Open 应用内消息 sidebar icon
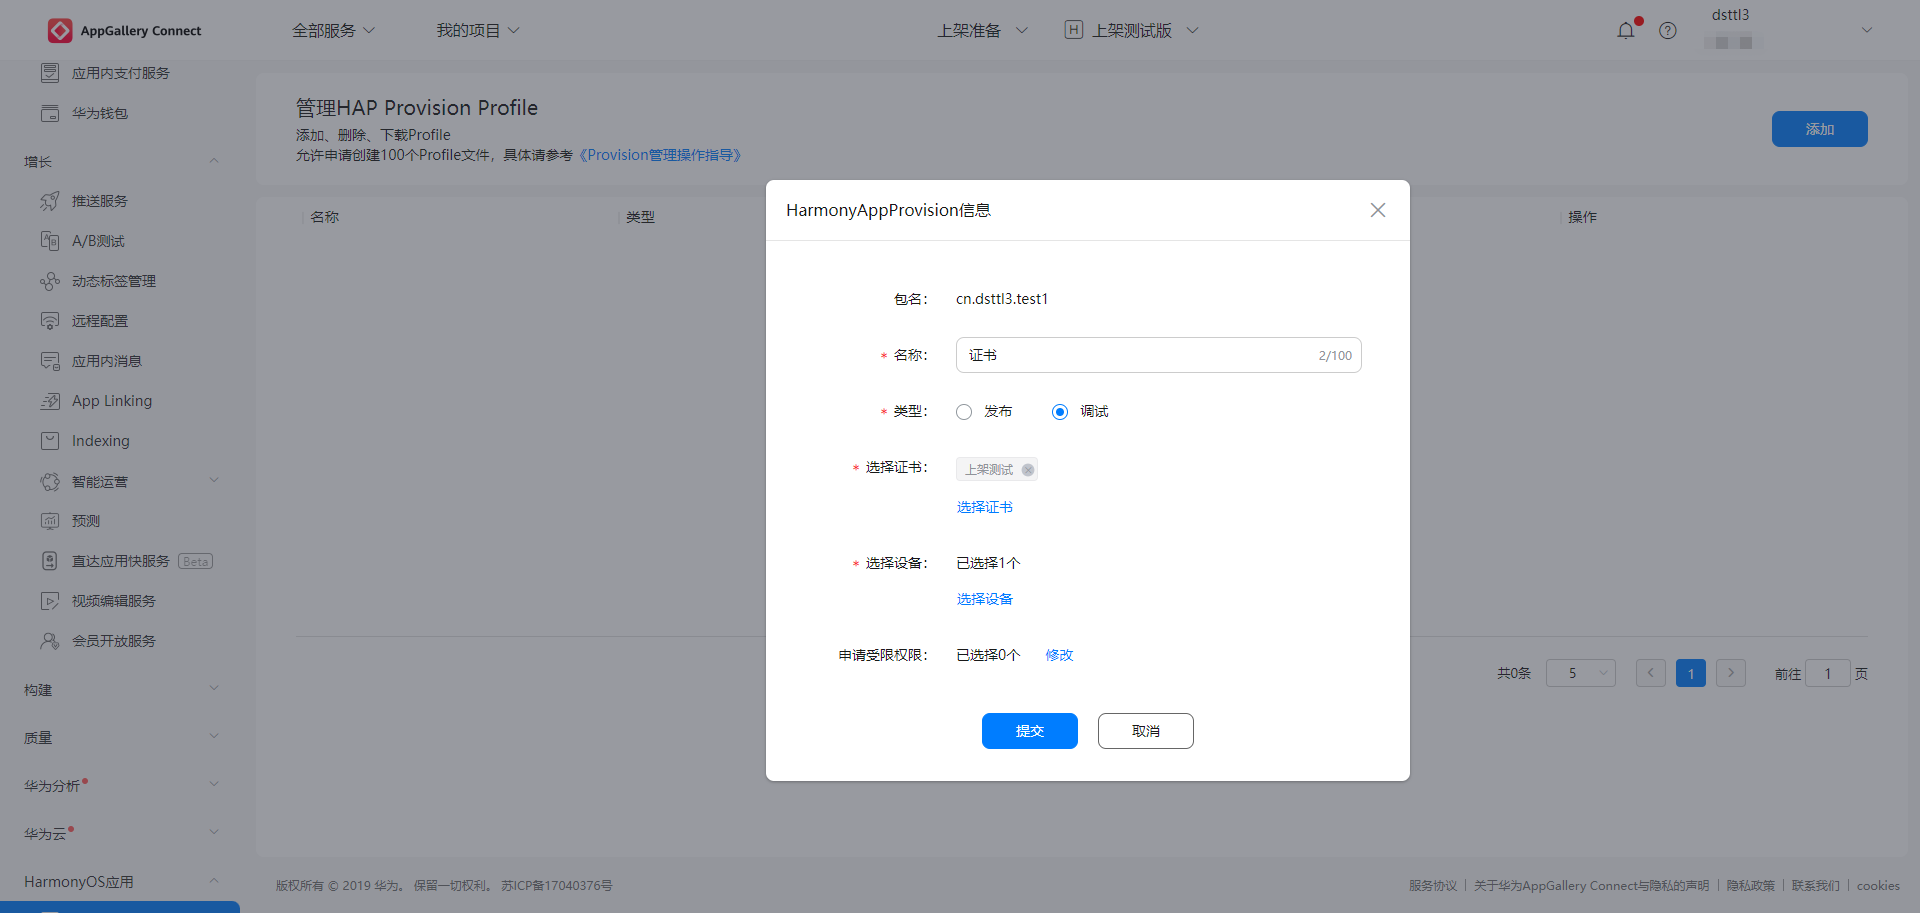This screenshot has height=913, width=1920. point(50,361)
